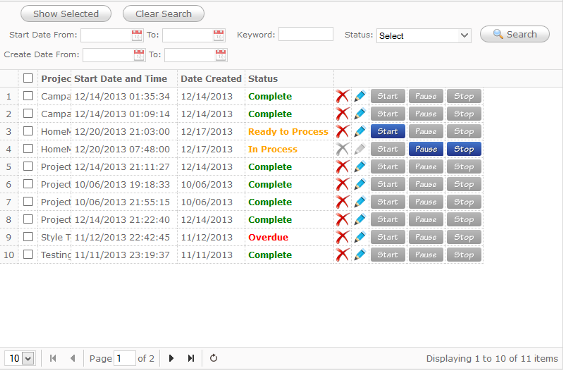563x370 pixels.
Task: Edit row 3 Ready to Process entry
Action: point(360,131)
